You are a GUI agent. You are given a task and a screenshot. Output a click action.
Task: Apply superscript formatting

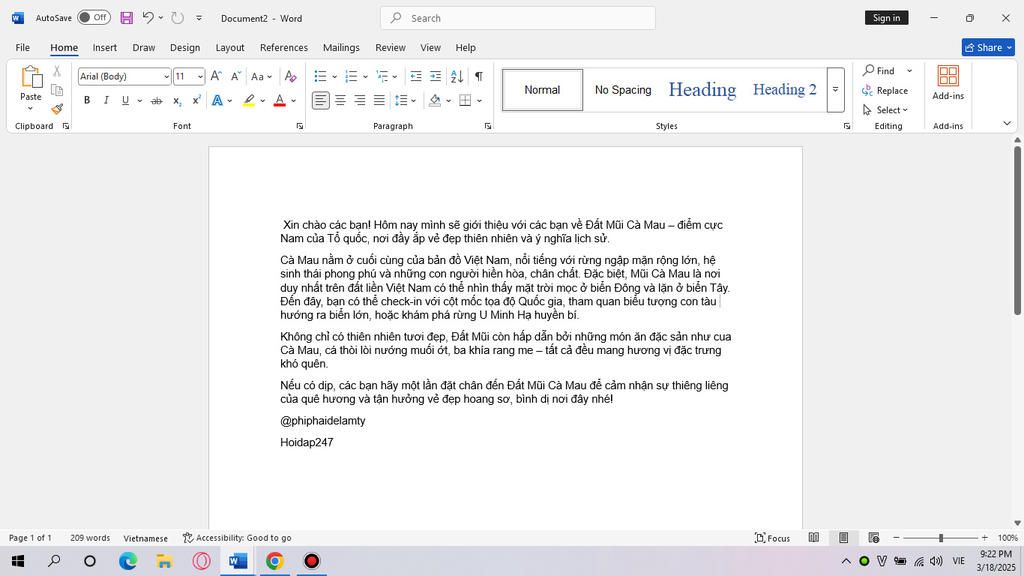[x=196, y=101]
